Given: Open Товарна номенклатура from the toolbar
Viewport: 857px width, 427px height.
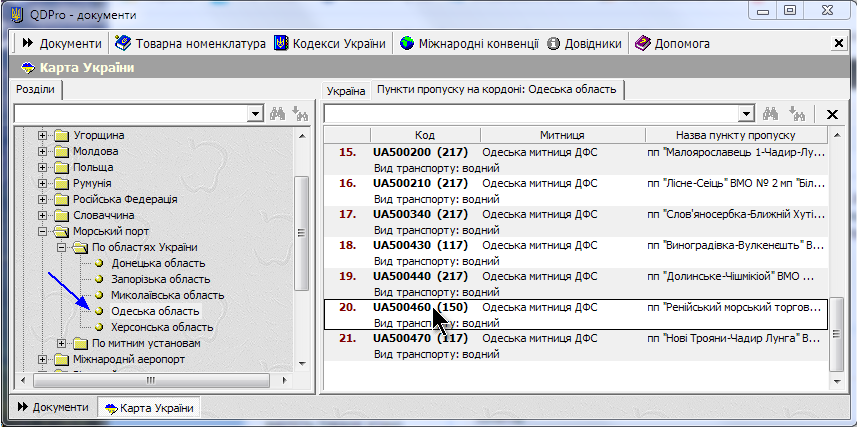Looking at the screenshot, I should pos(190,44).
